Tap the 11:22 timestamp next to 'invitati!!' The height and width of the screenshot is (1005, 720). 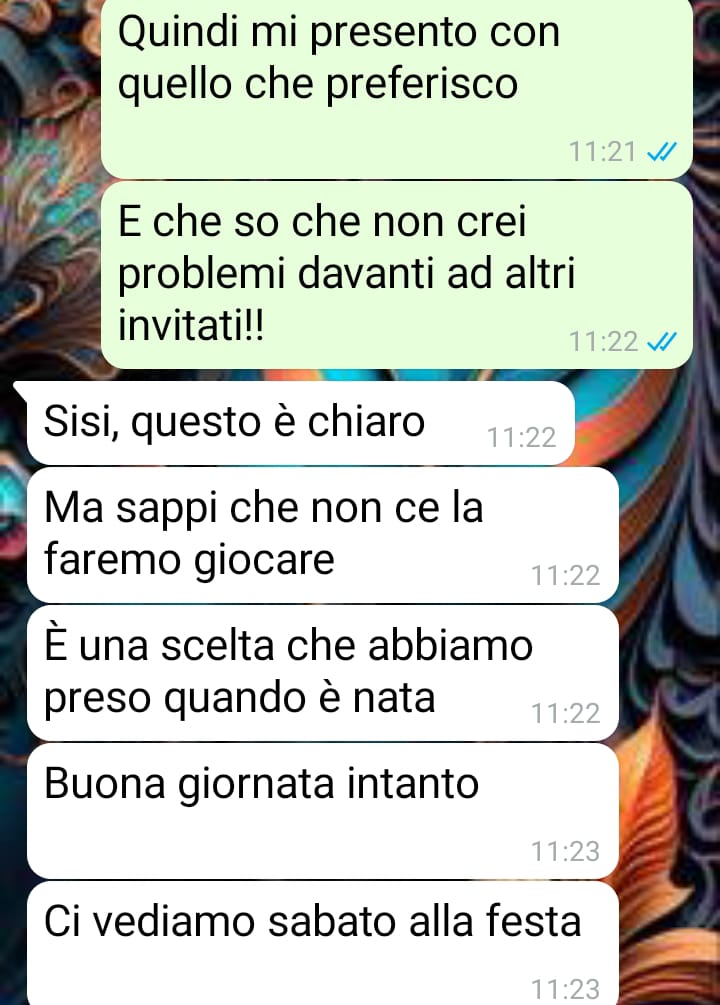point(603,342)
